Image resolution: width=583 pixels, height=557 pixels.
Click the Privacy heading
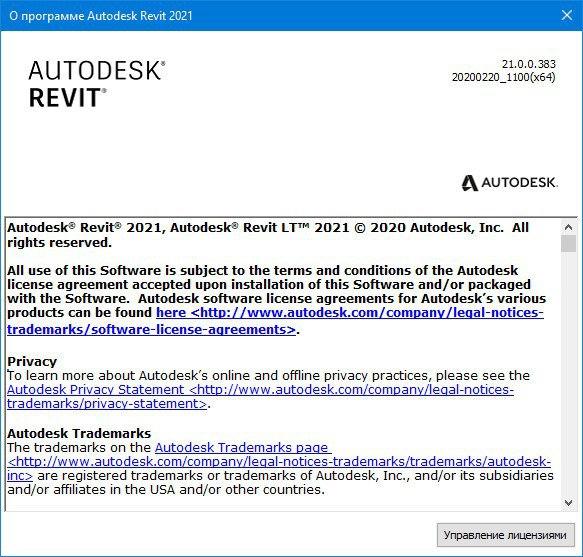coord(32,361)
